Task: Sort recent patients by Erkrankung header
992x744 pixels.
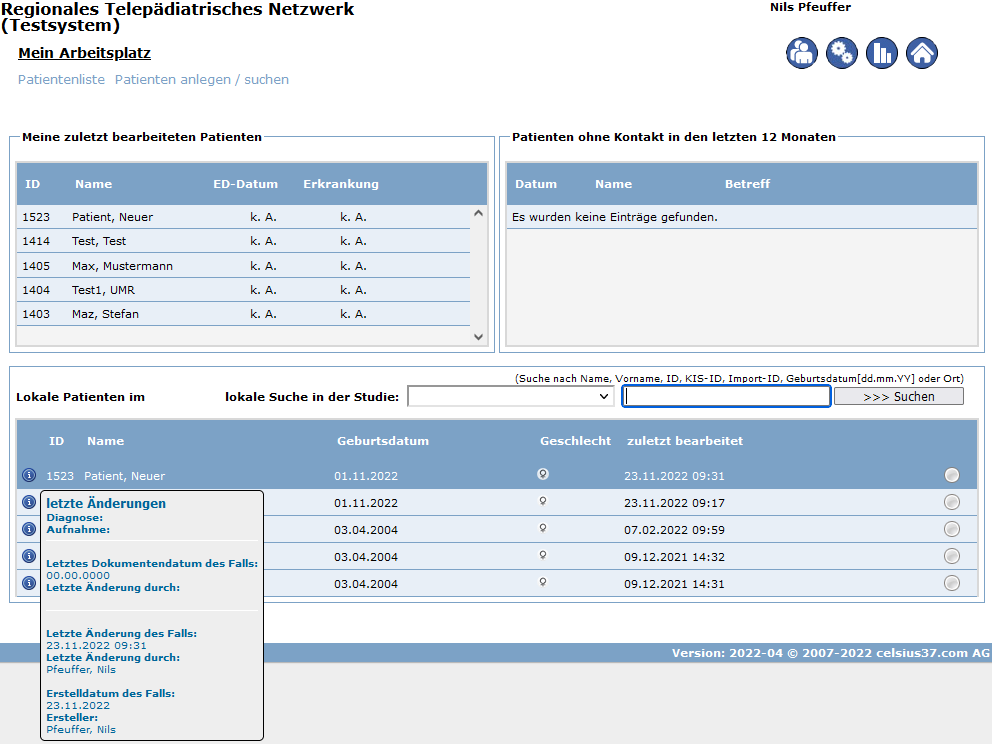Action: coord(341,184)
